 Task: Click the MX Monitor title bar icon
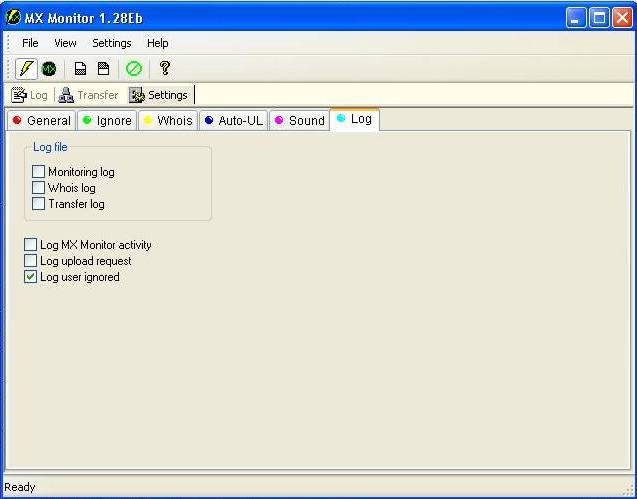tap(13, 17)
